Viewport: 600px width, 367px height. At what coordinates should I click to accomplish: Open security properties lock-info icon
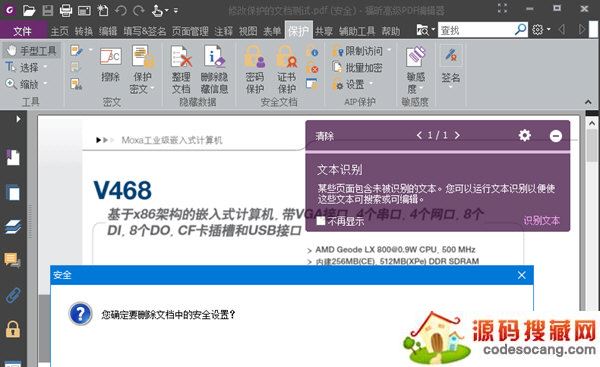pos(312,52)
